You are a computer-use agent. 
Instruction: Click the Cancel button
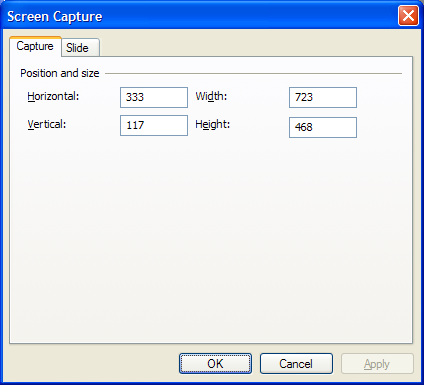[x=296, y=363]
